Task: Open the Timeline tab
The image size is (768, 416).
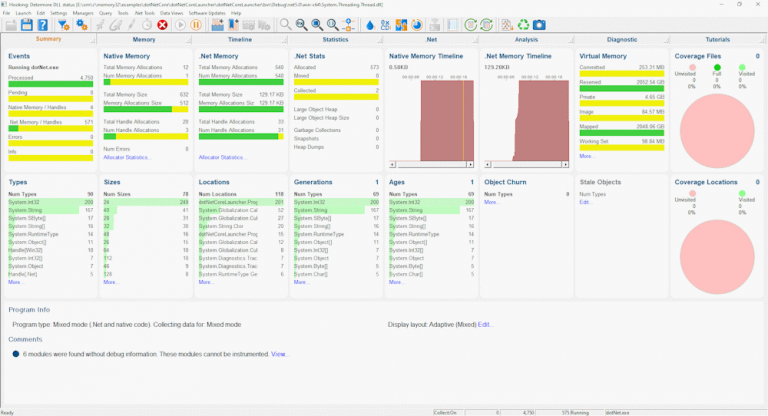Action: pyautogui.click(x=240, y=39)
